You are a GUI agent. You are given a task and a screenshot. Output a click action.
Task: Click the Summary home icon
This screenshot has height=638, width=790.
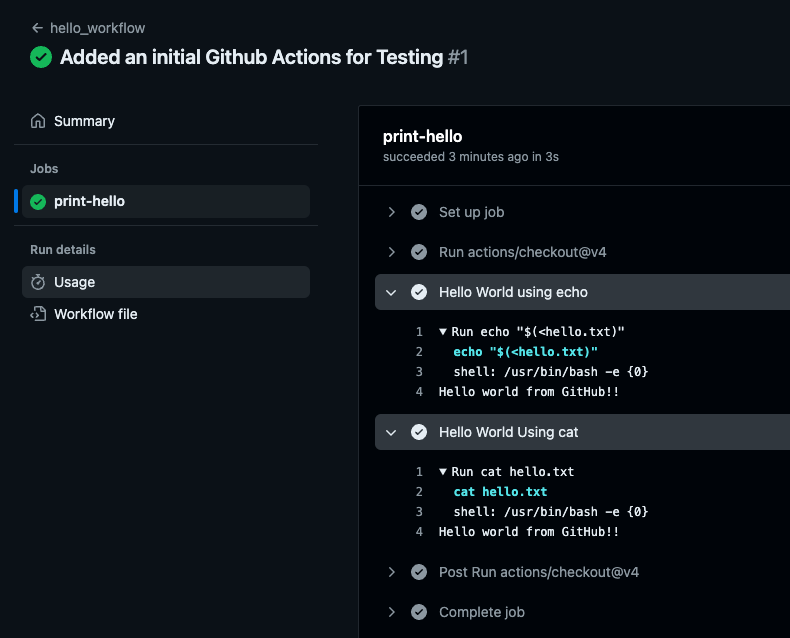tap(38, 121)
